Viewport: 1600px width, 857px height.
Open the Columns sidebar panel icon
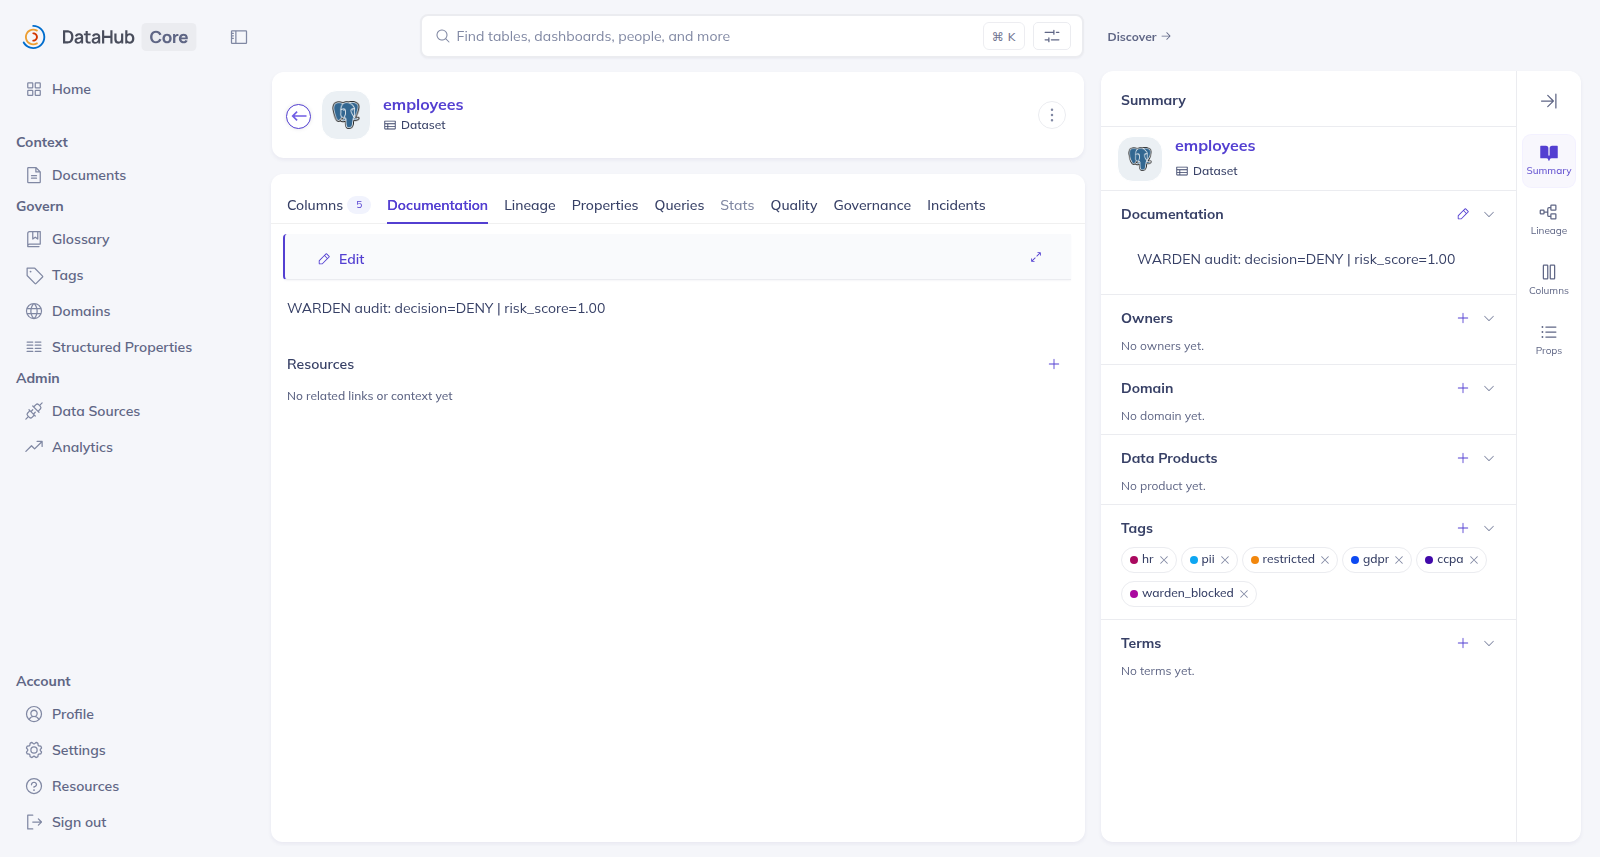pos(1549,279)
